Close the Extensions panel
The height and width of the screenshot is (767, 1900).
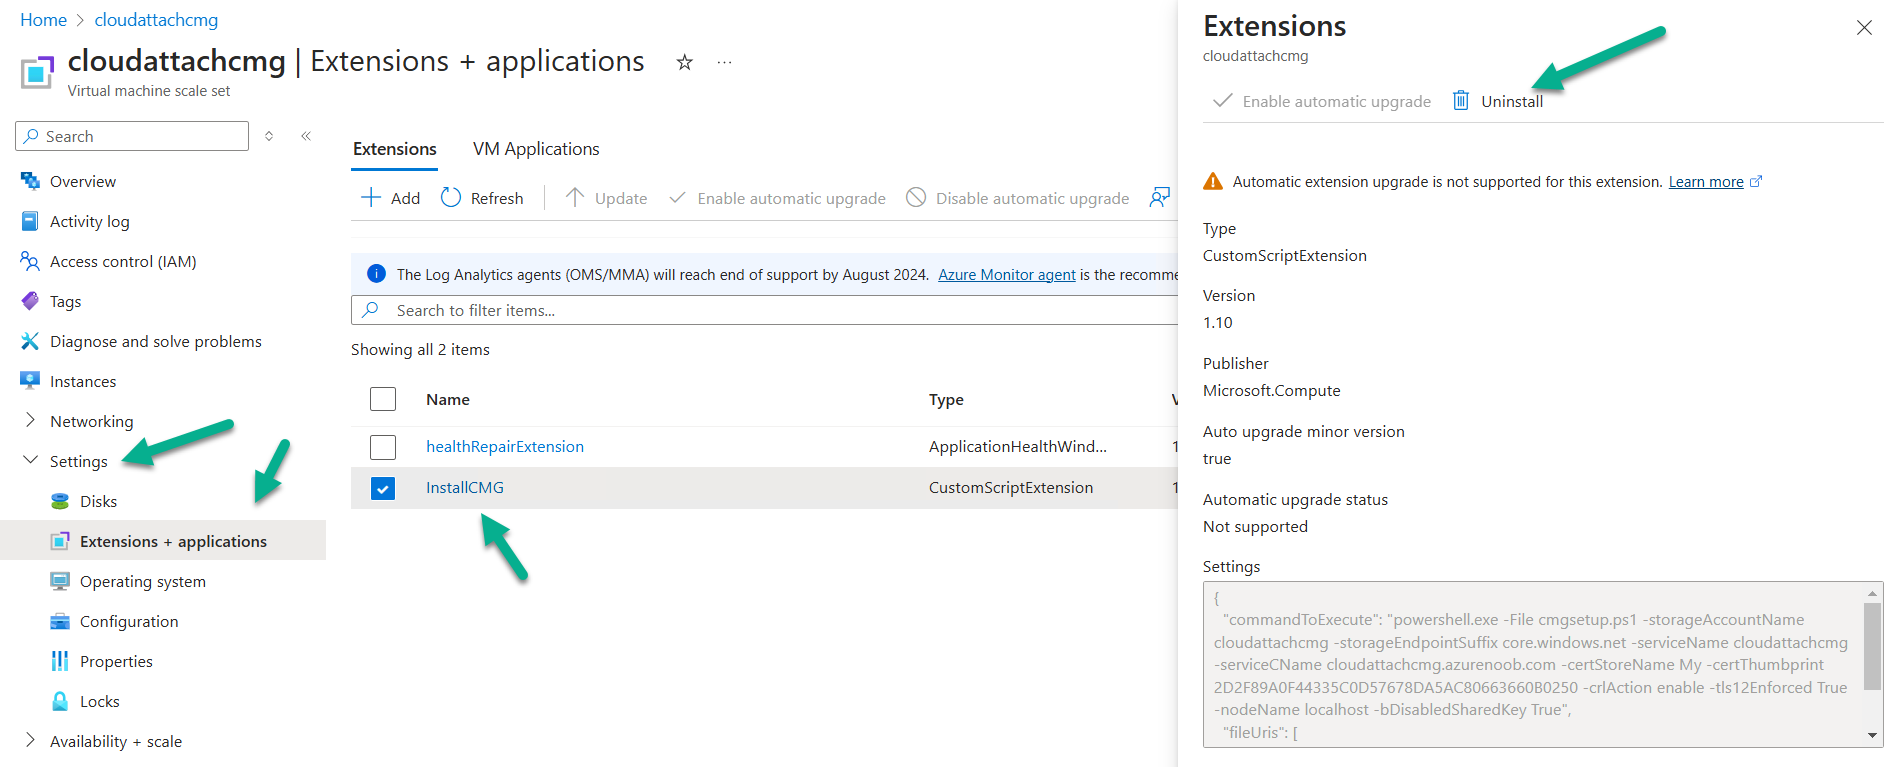pyautogui.click(x=1864, y=28)
